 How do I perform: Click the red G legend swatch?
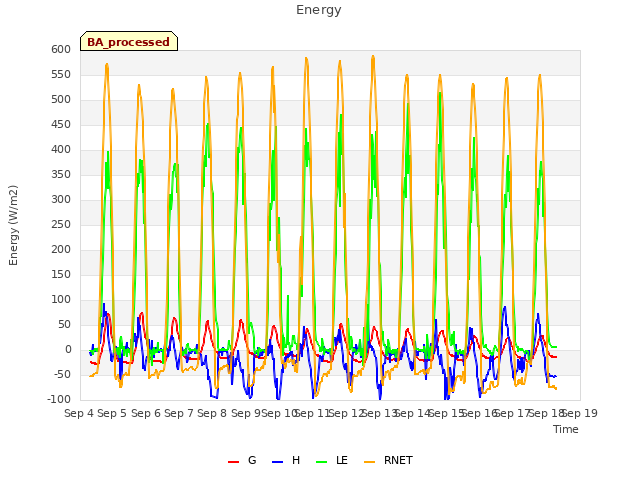[x=233, y=462]
